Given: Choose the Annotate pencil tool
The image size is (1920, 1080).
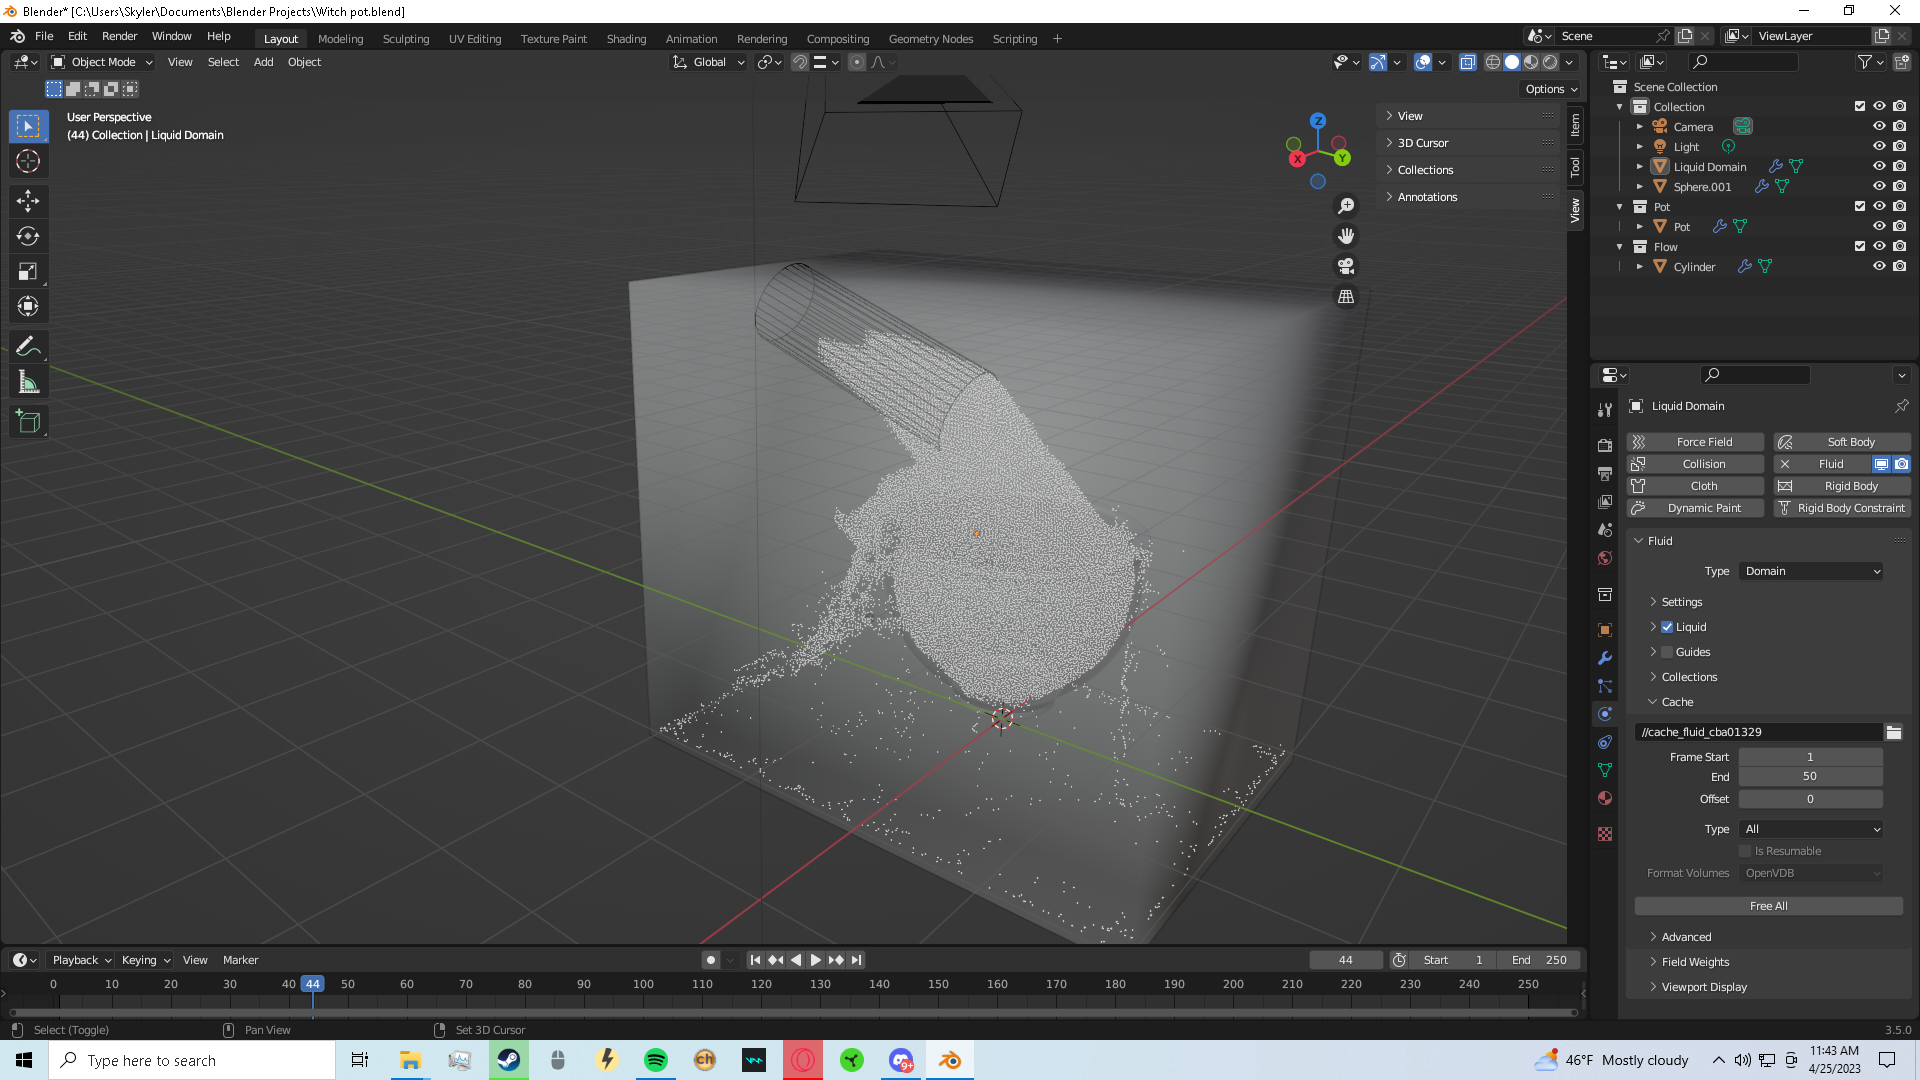Looking at the screenshot, I should click(28, 347).
